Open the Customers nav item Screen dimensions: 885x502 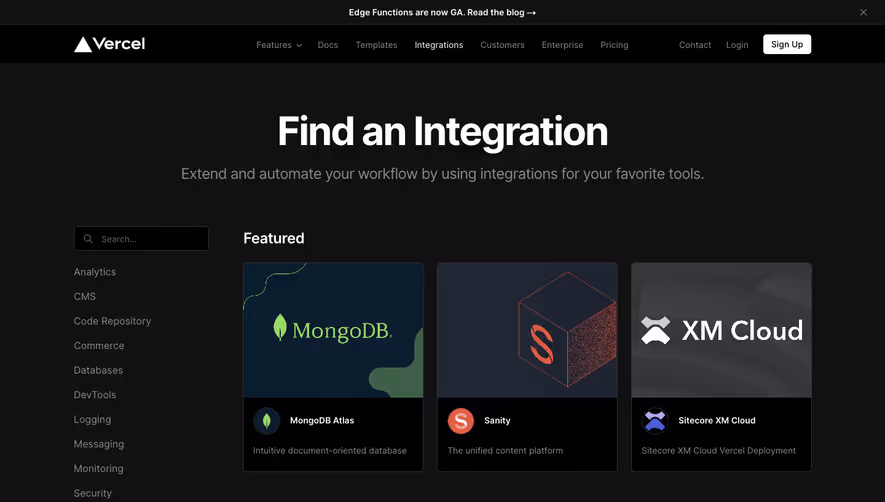[x=502, y=45]
